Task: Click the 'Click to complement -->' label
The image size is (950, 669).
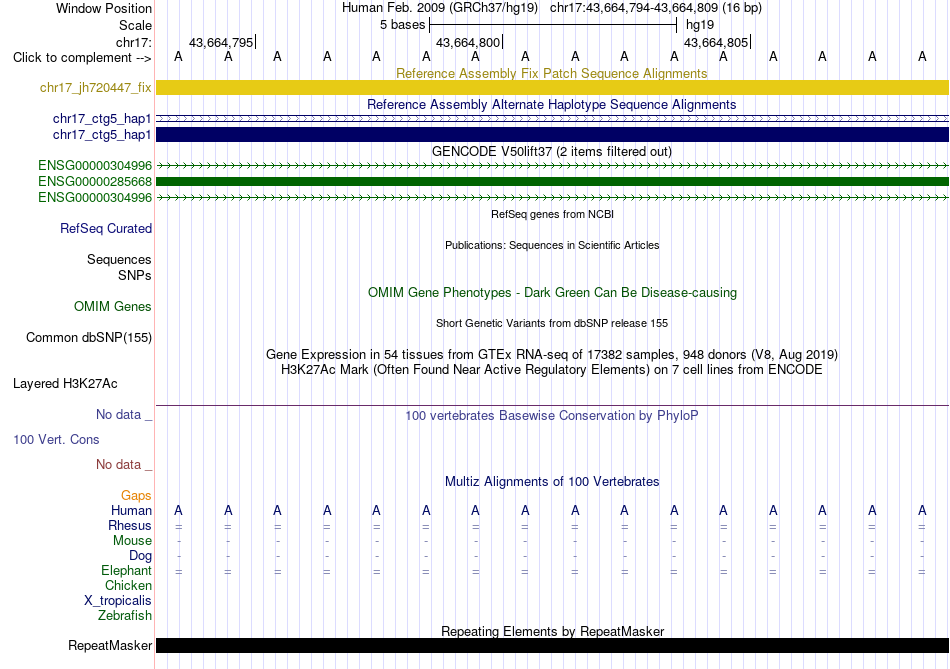Action: pos(82,58)
